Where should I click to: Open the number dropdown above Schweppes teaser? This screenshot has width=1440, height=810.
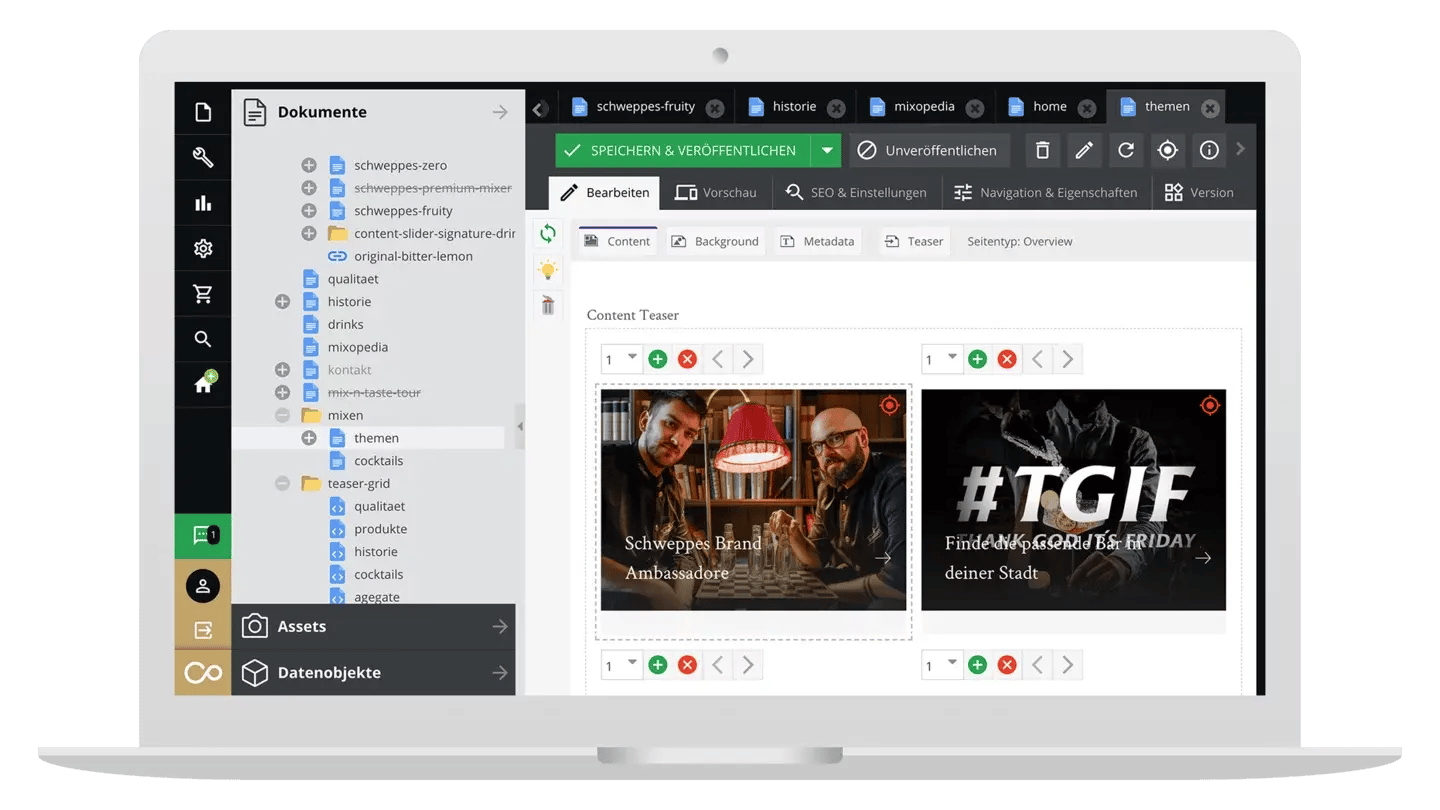(x=621, y=359)
